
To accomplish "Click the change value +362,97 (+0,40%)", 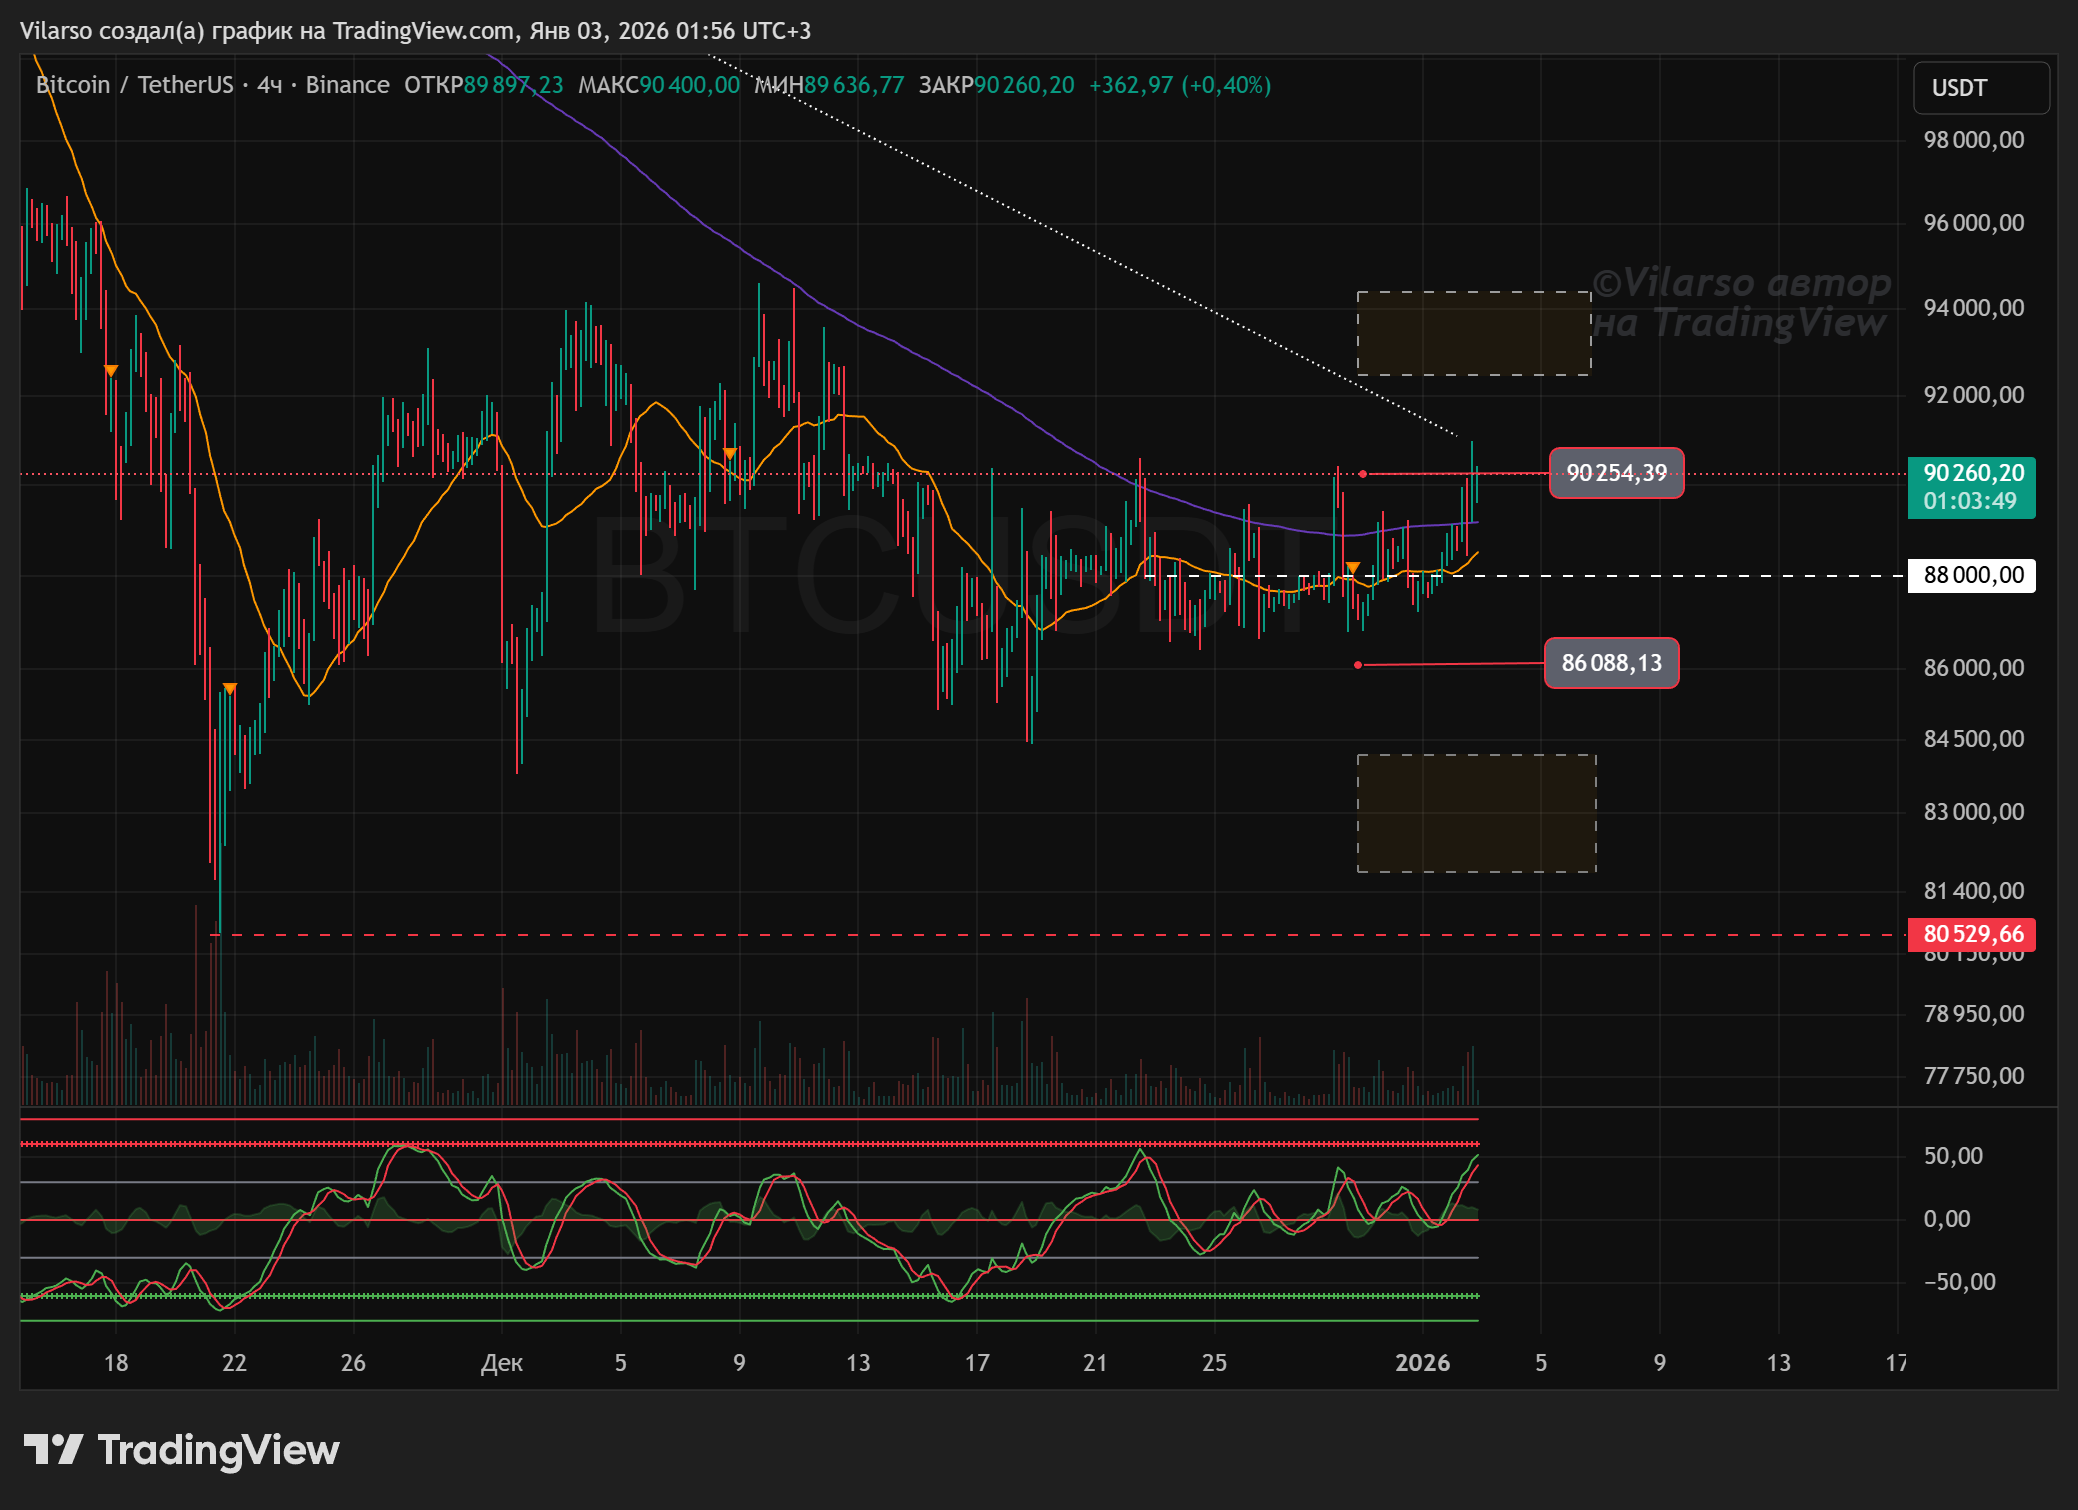I will point(1180,85).
